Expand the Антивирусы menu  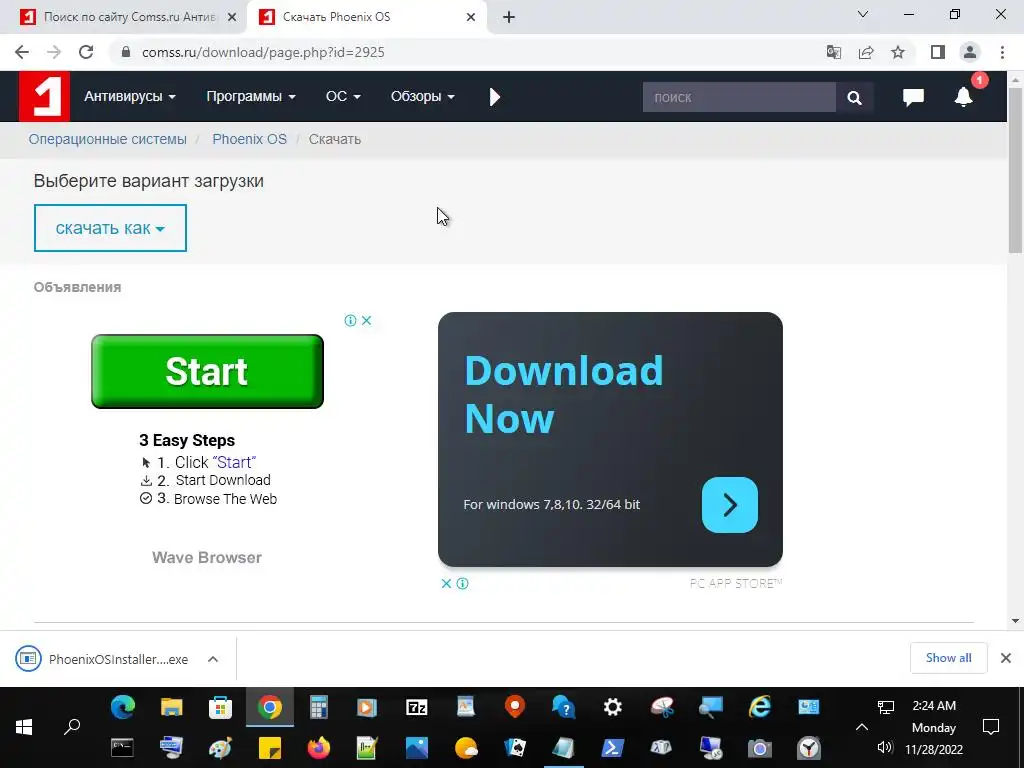pos(129,97)
